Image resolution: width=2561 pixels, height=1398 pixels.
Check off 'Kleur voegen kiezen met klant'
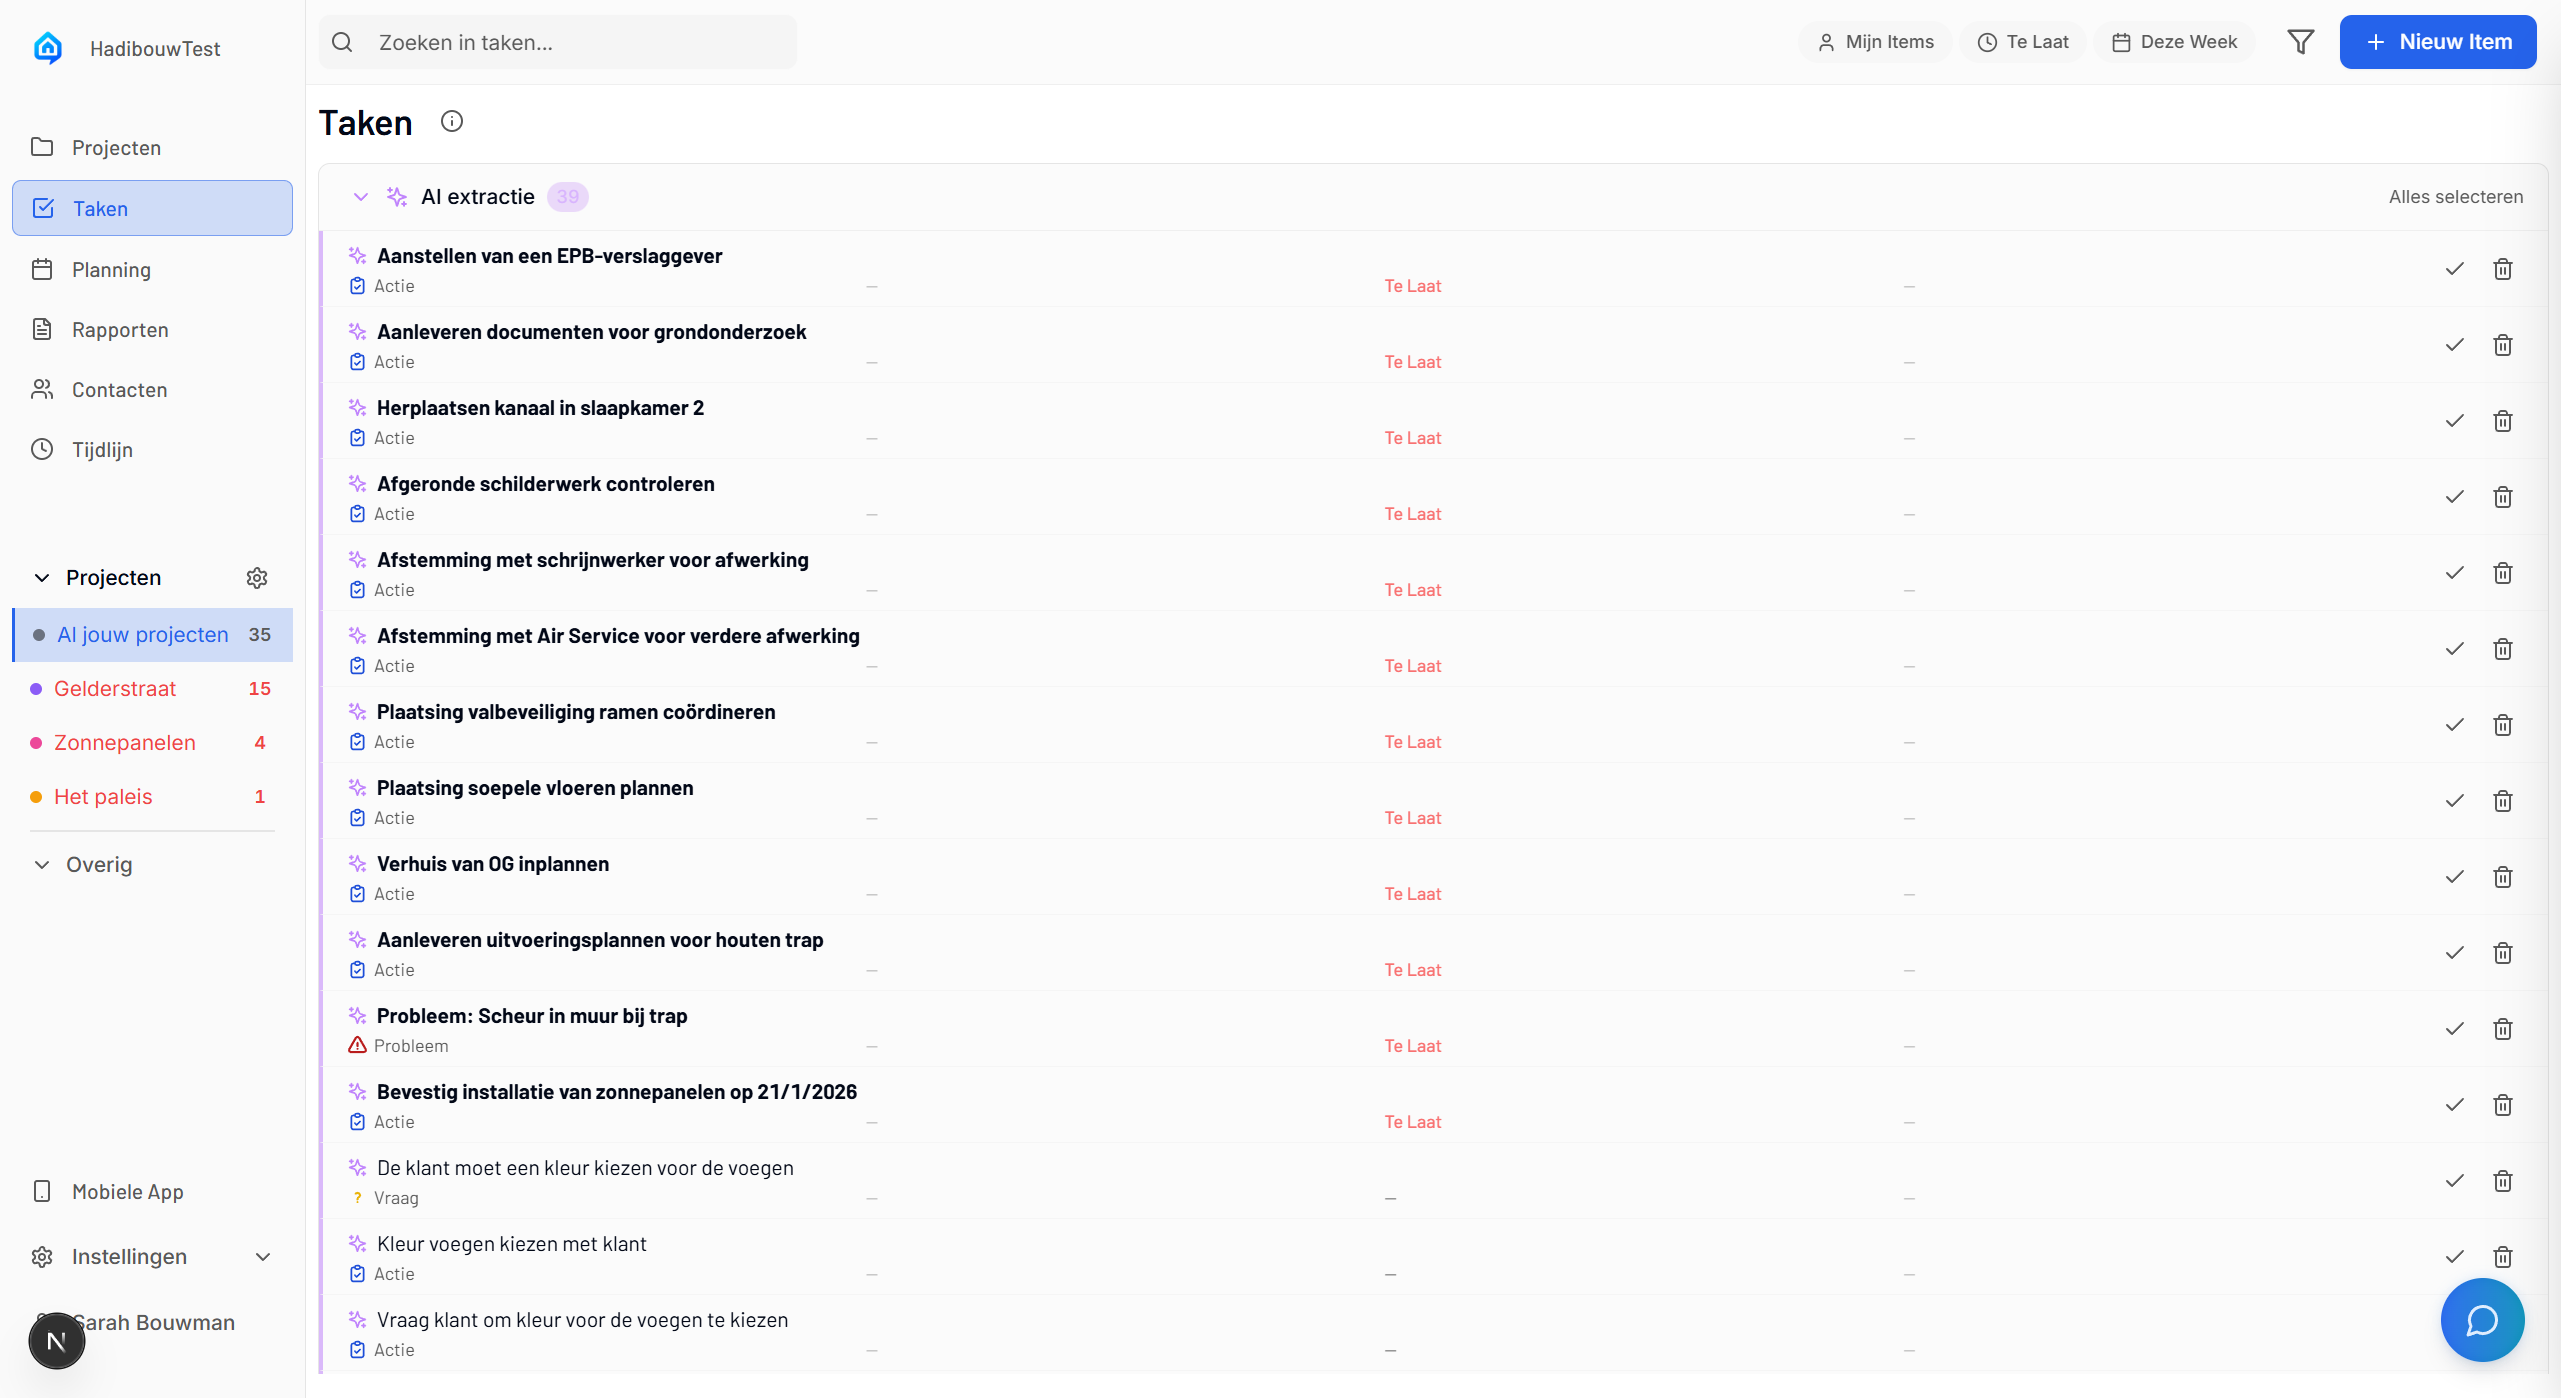tap(2454, 1257)
